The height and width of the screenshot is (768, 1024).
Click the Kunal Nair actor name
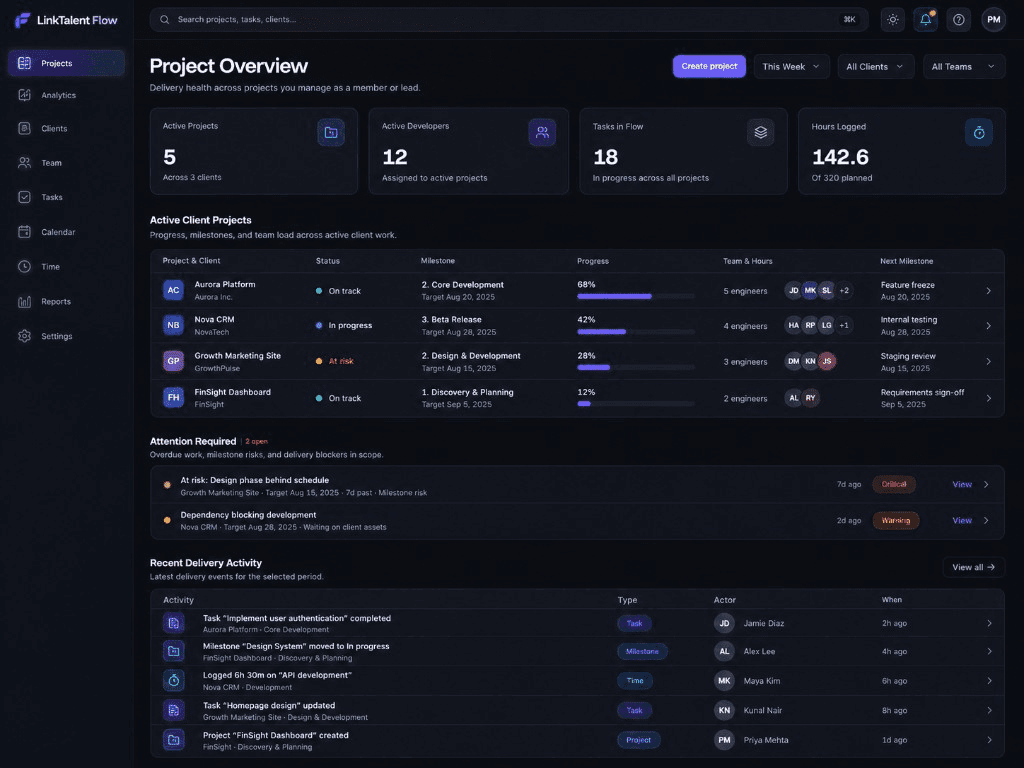click(762, 711)
